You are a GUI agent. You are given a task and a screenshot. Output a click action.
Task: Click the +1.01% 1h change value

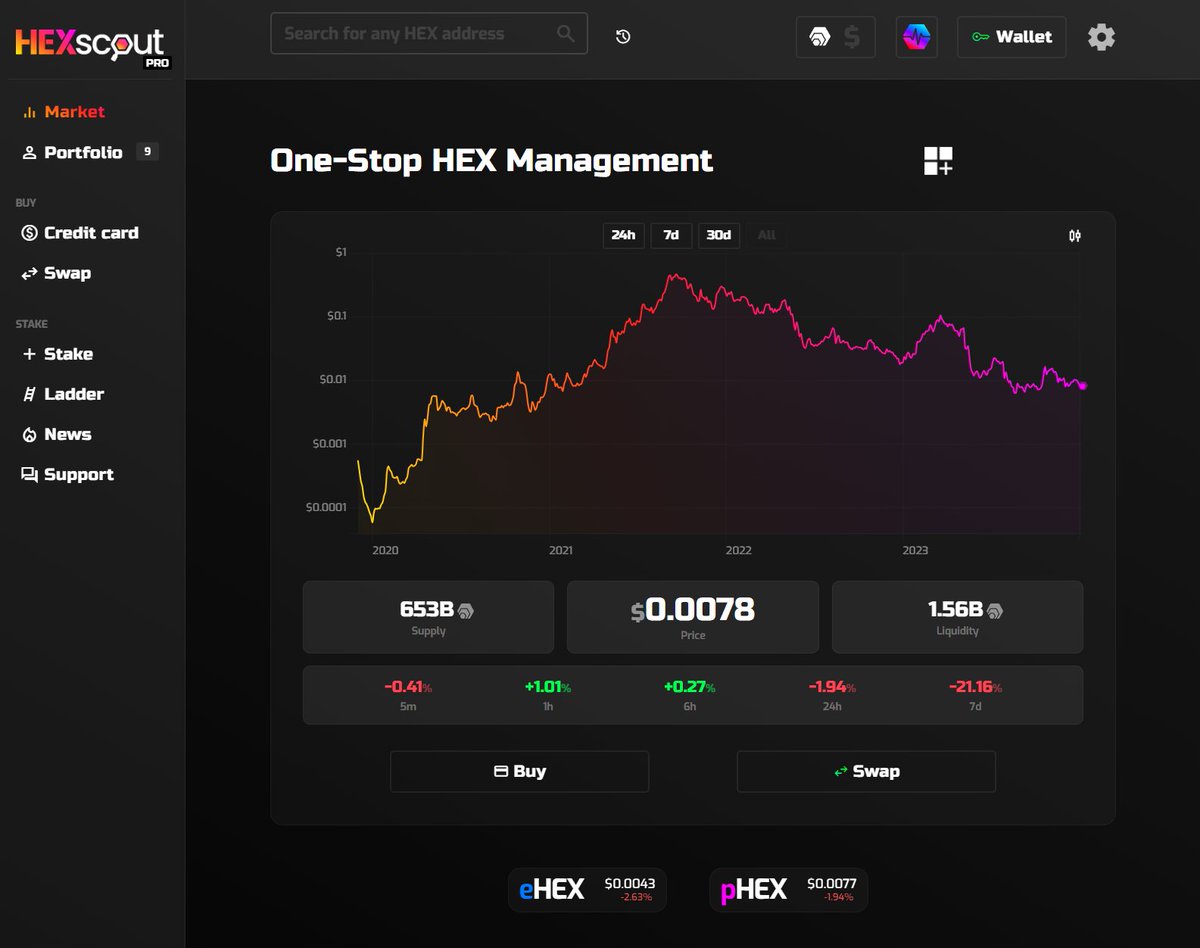tap(548, 687)
